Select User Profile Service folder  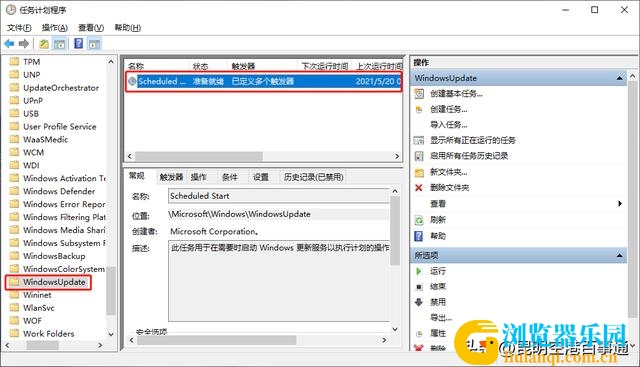point(60,127)
